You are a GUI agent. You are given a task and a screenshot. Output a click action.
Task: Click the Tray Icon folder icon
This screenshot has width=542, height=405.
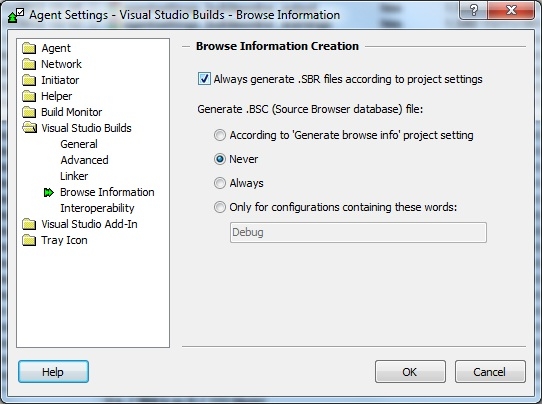pos(29,240)
